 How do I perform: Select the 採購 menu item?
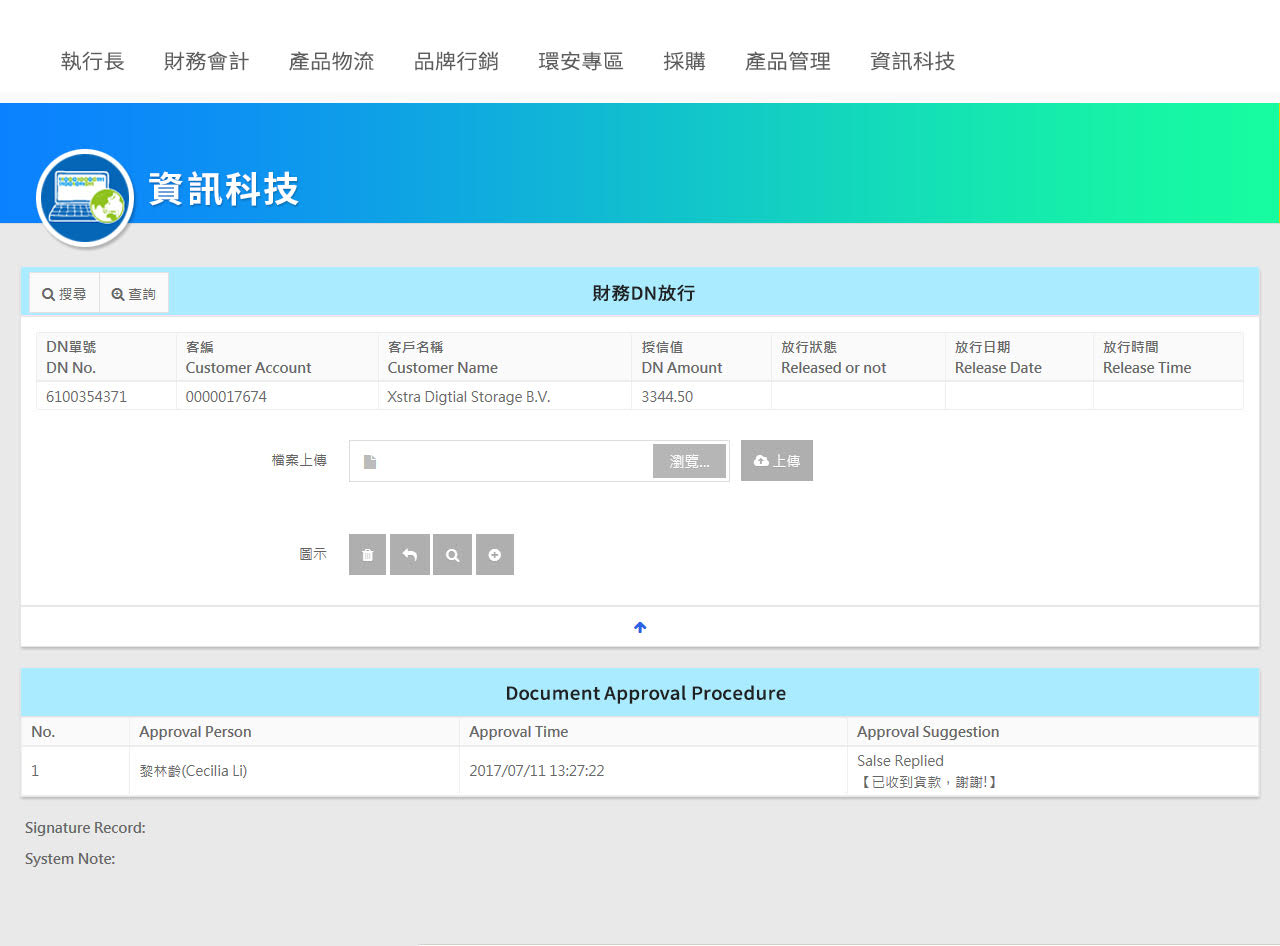click(x=684, y=62)
